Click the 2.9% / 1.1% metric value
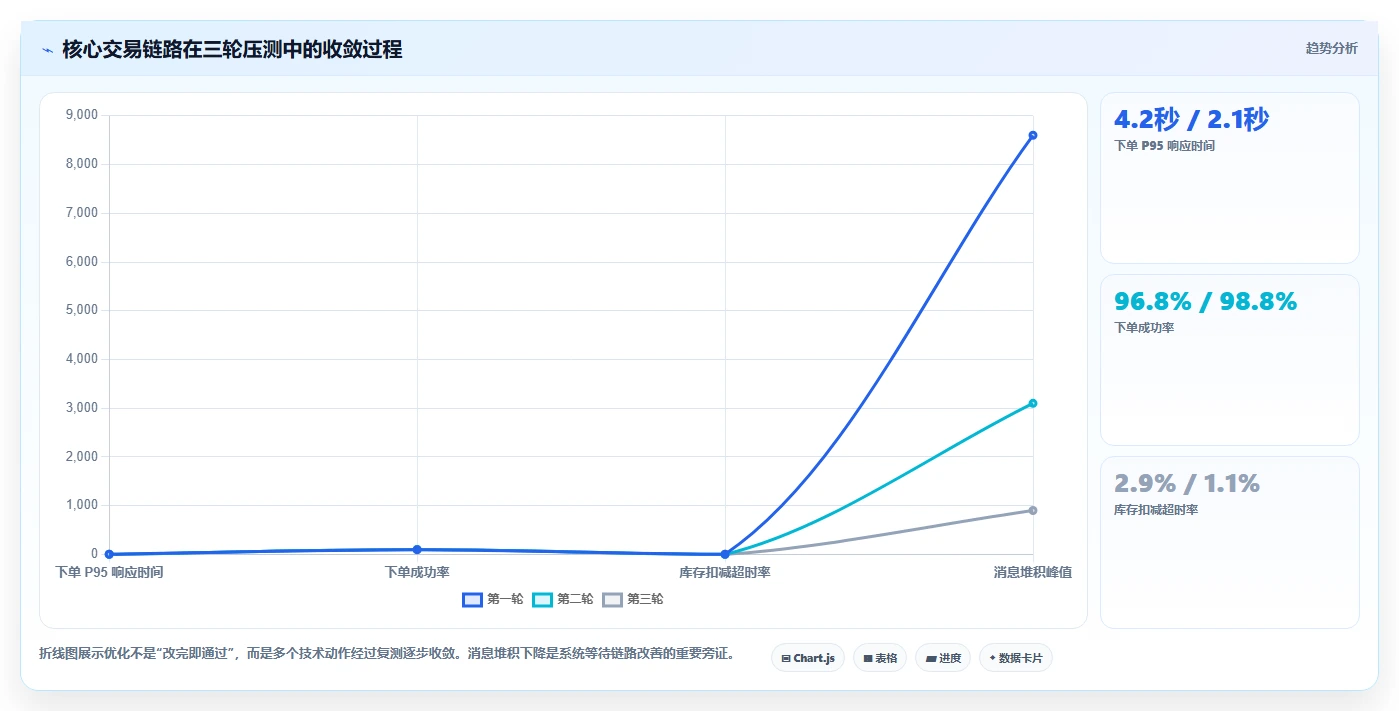1399x711 pixels. click(1186, 483)
